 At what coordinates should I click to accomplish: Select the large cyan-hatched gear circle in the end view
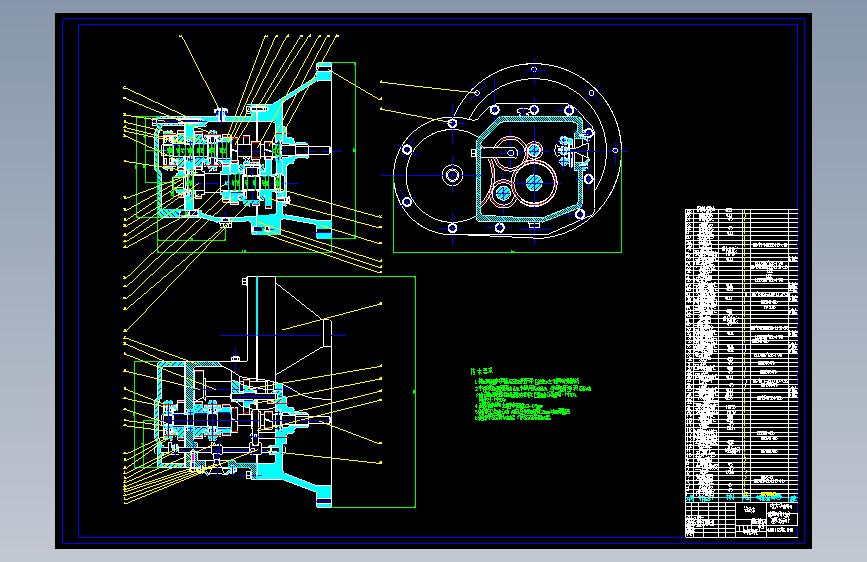click(534, 183)
